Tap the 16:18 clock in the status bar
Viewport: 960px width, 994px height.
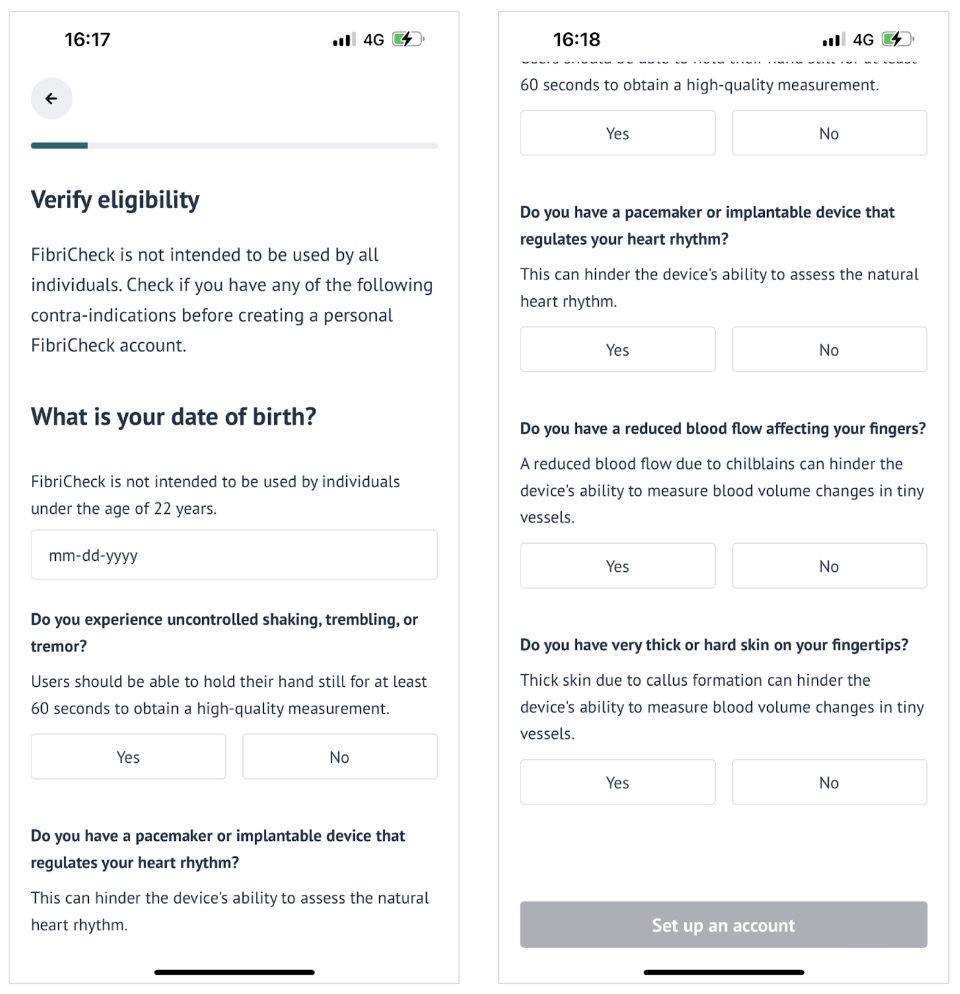[576, 40]
